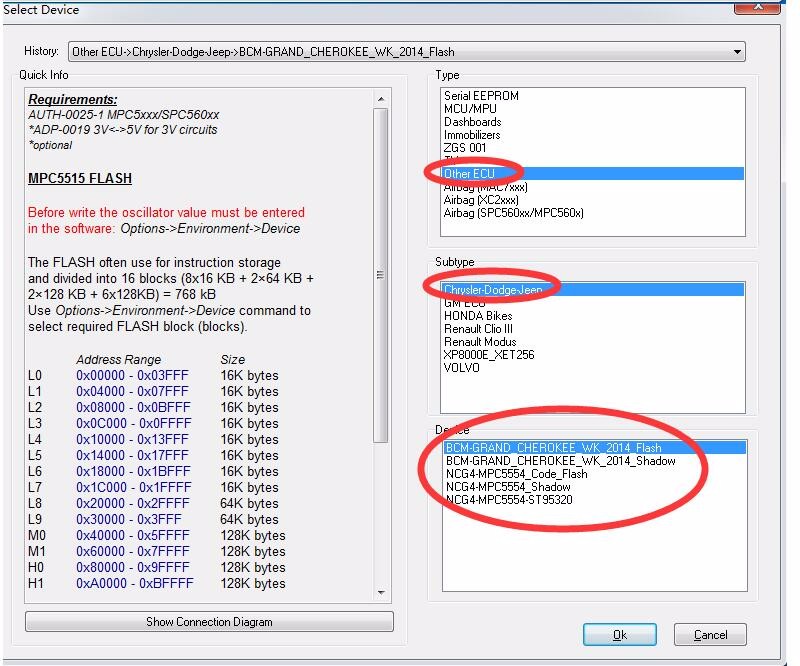This screenshot has height=666, width=800.
Task: Open the History dropdown arrow
Action: [x=737, y=52]
